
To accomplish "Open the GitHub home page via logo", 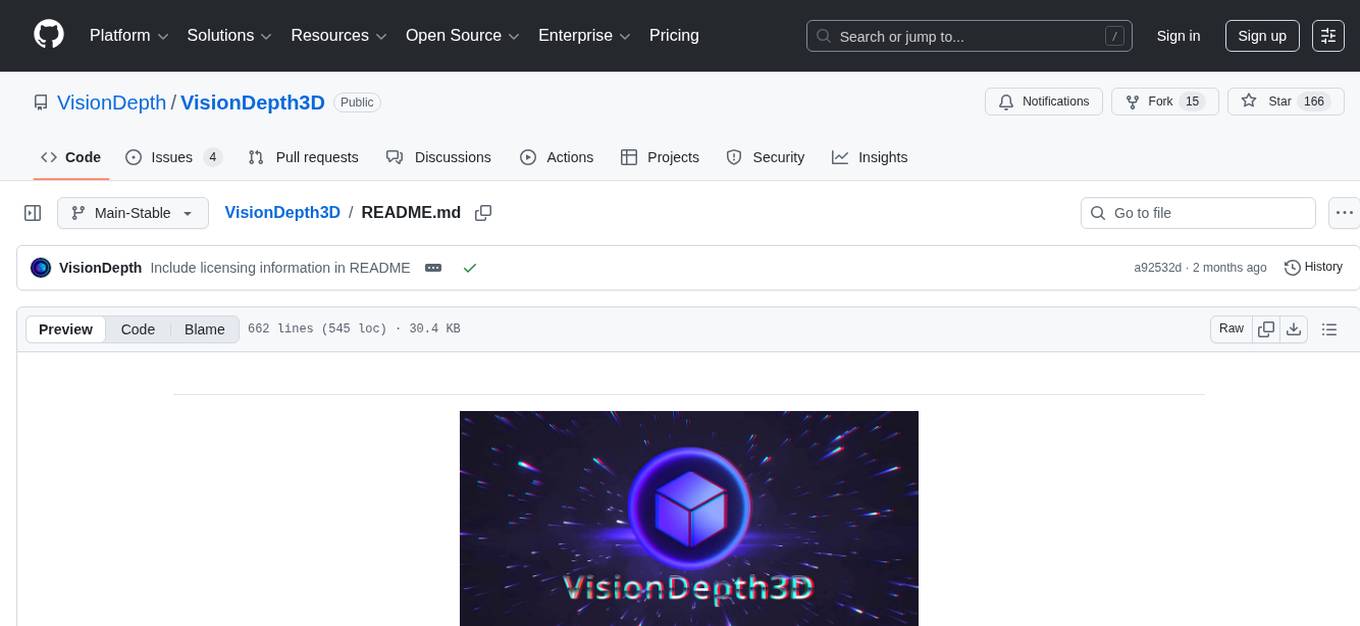I will 48,35.
